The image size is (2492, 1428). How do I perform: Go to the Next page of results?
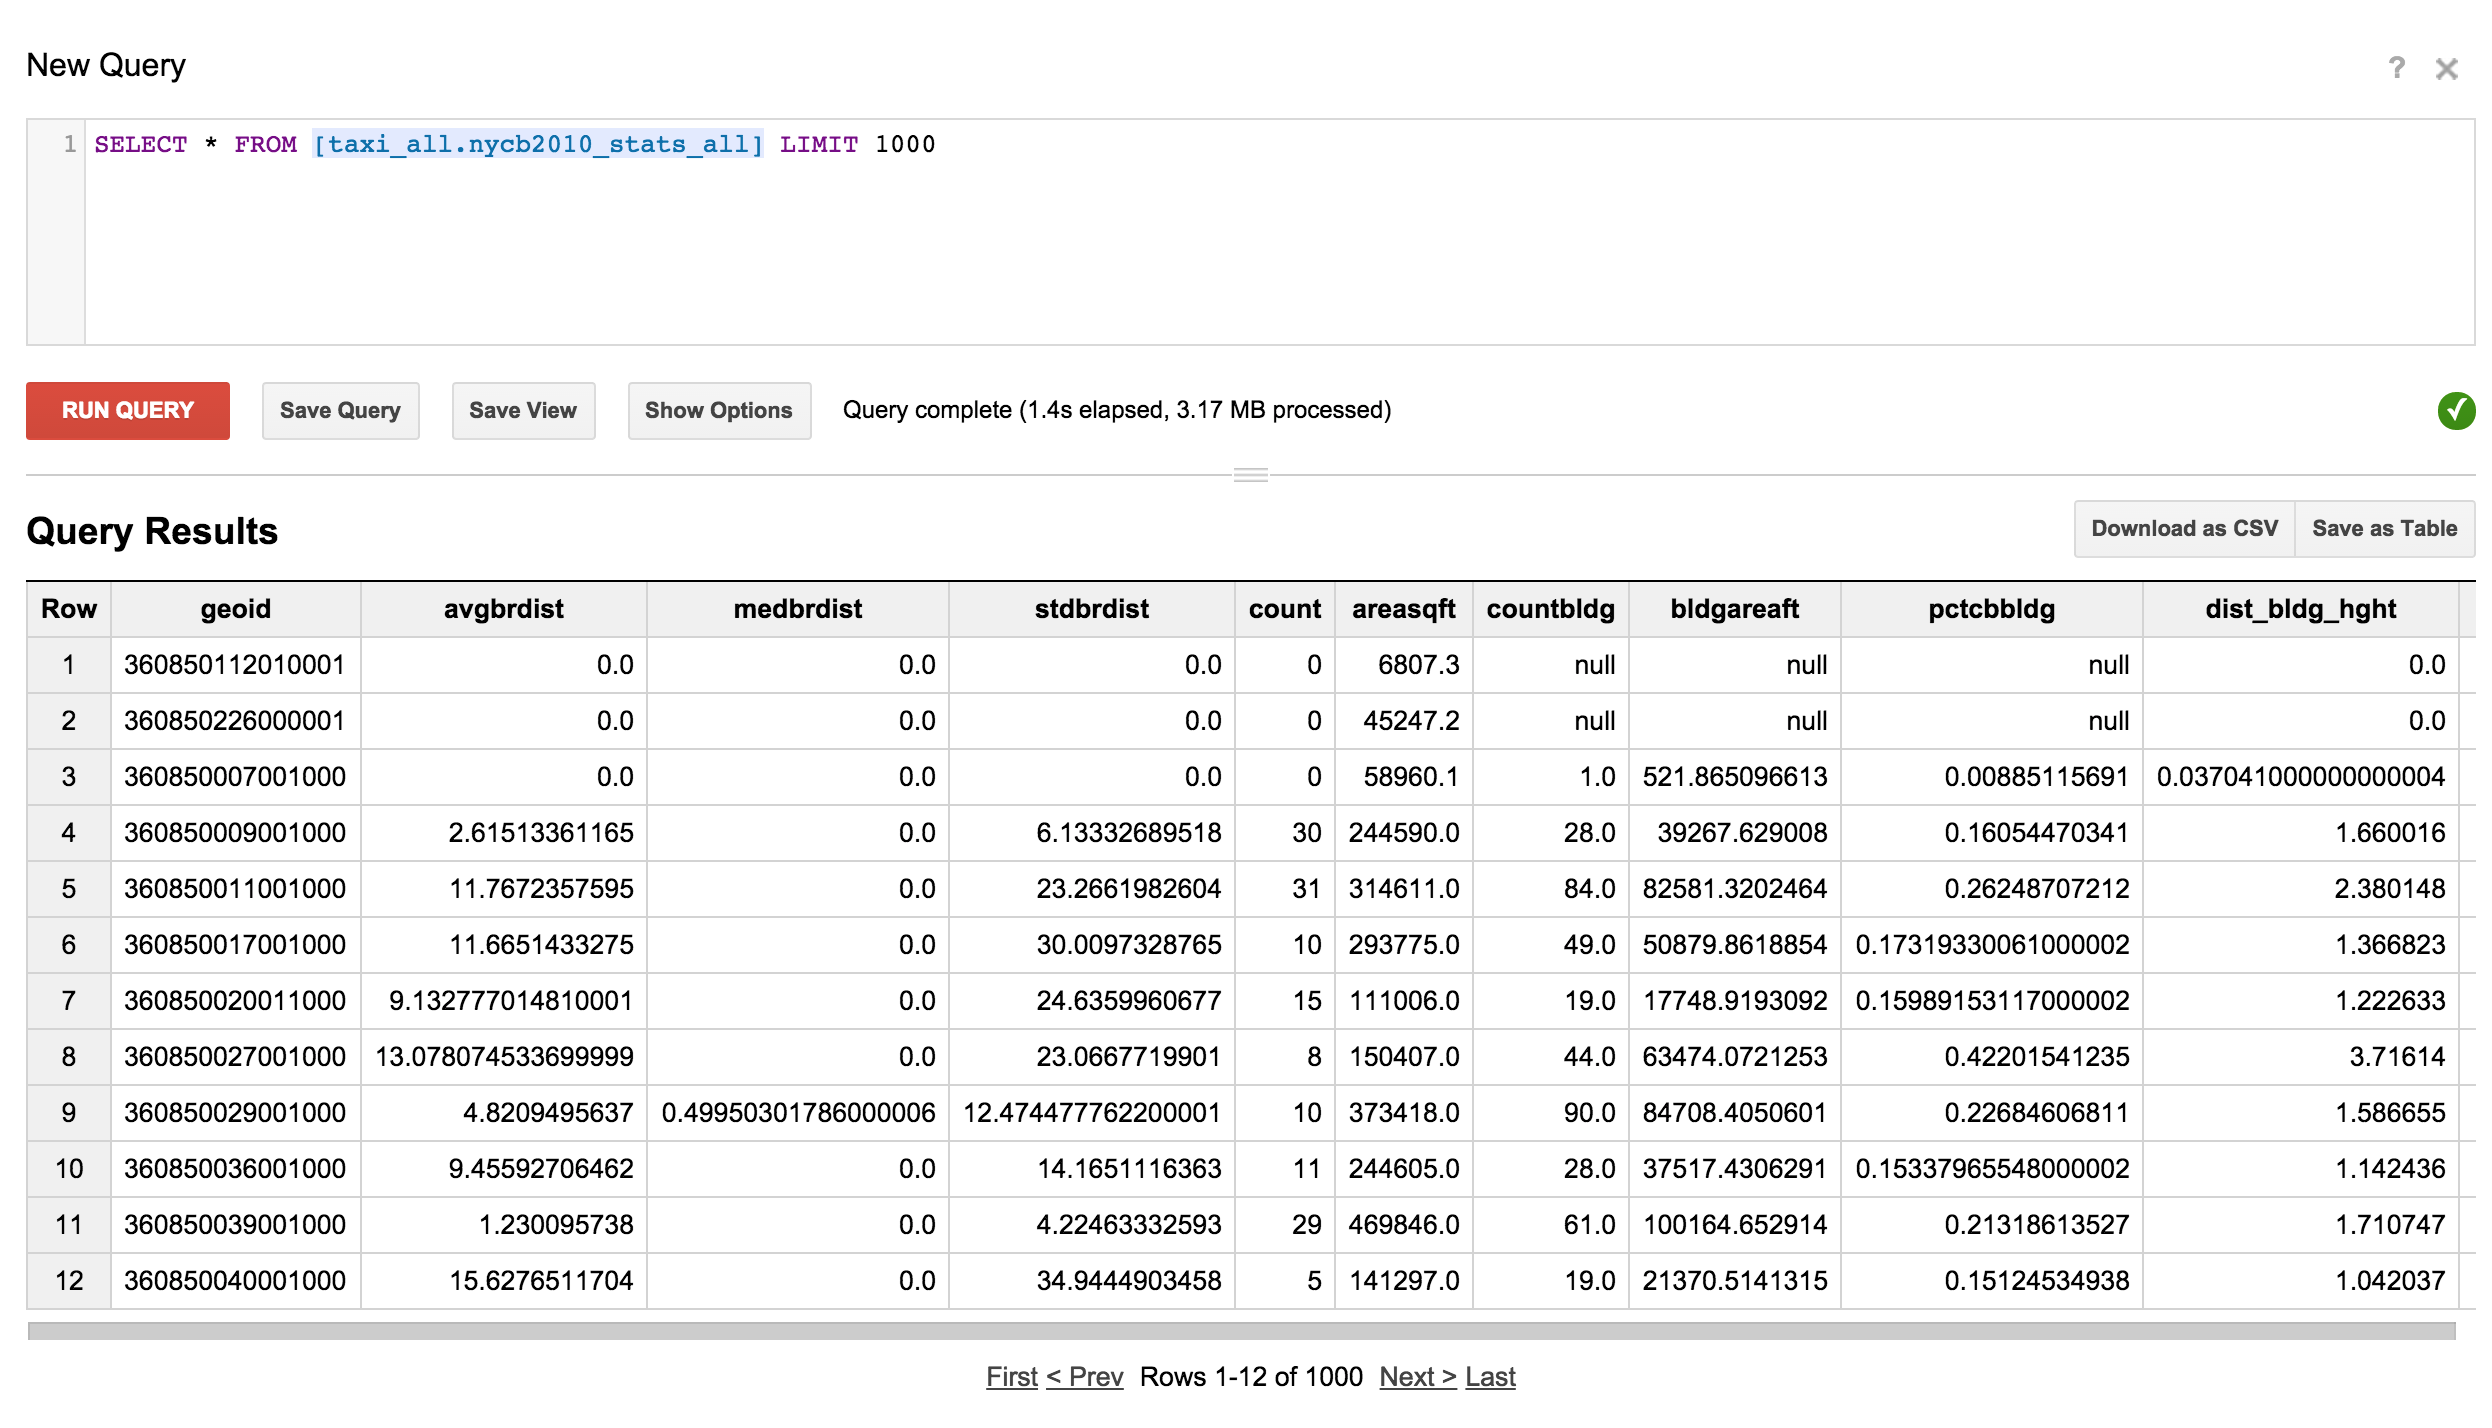coord(1416,1376)
